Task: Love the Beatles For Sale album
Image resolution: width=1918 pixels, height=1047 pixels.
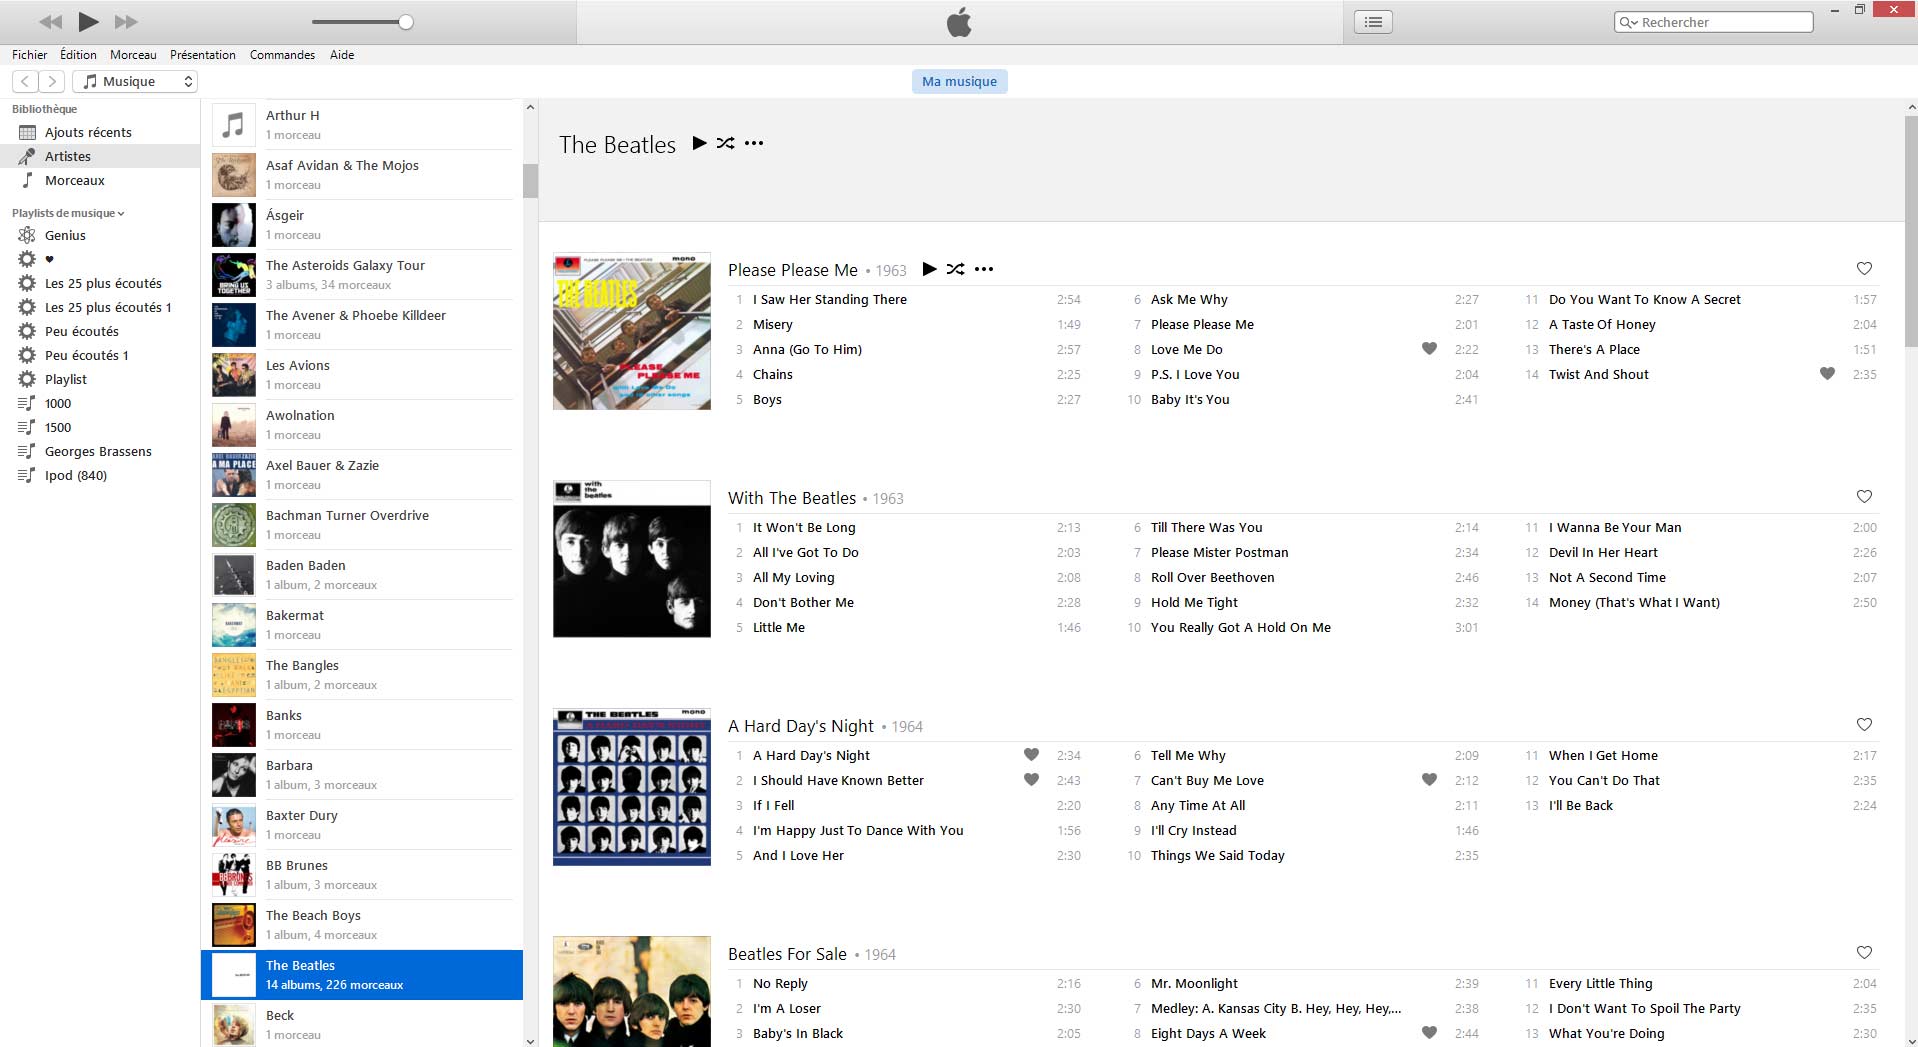Action: [1864, 952]
